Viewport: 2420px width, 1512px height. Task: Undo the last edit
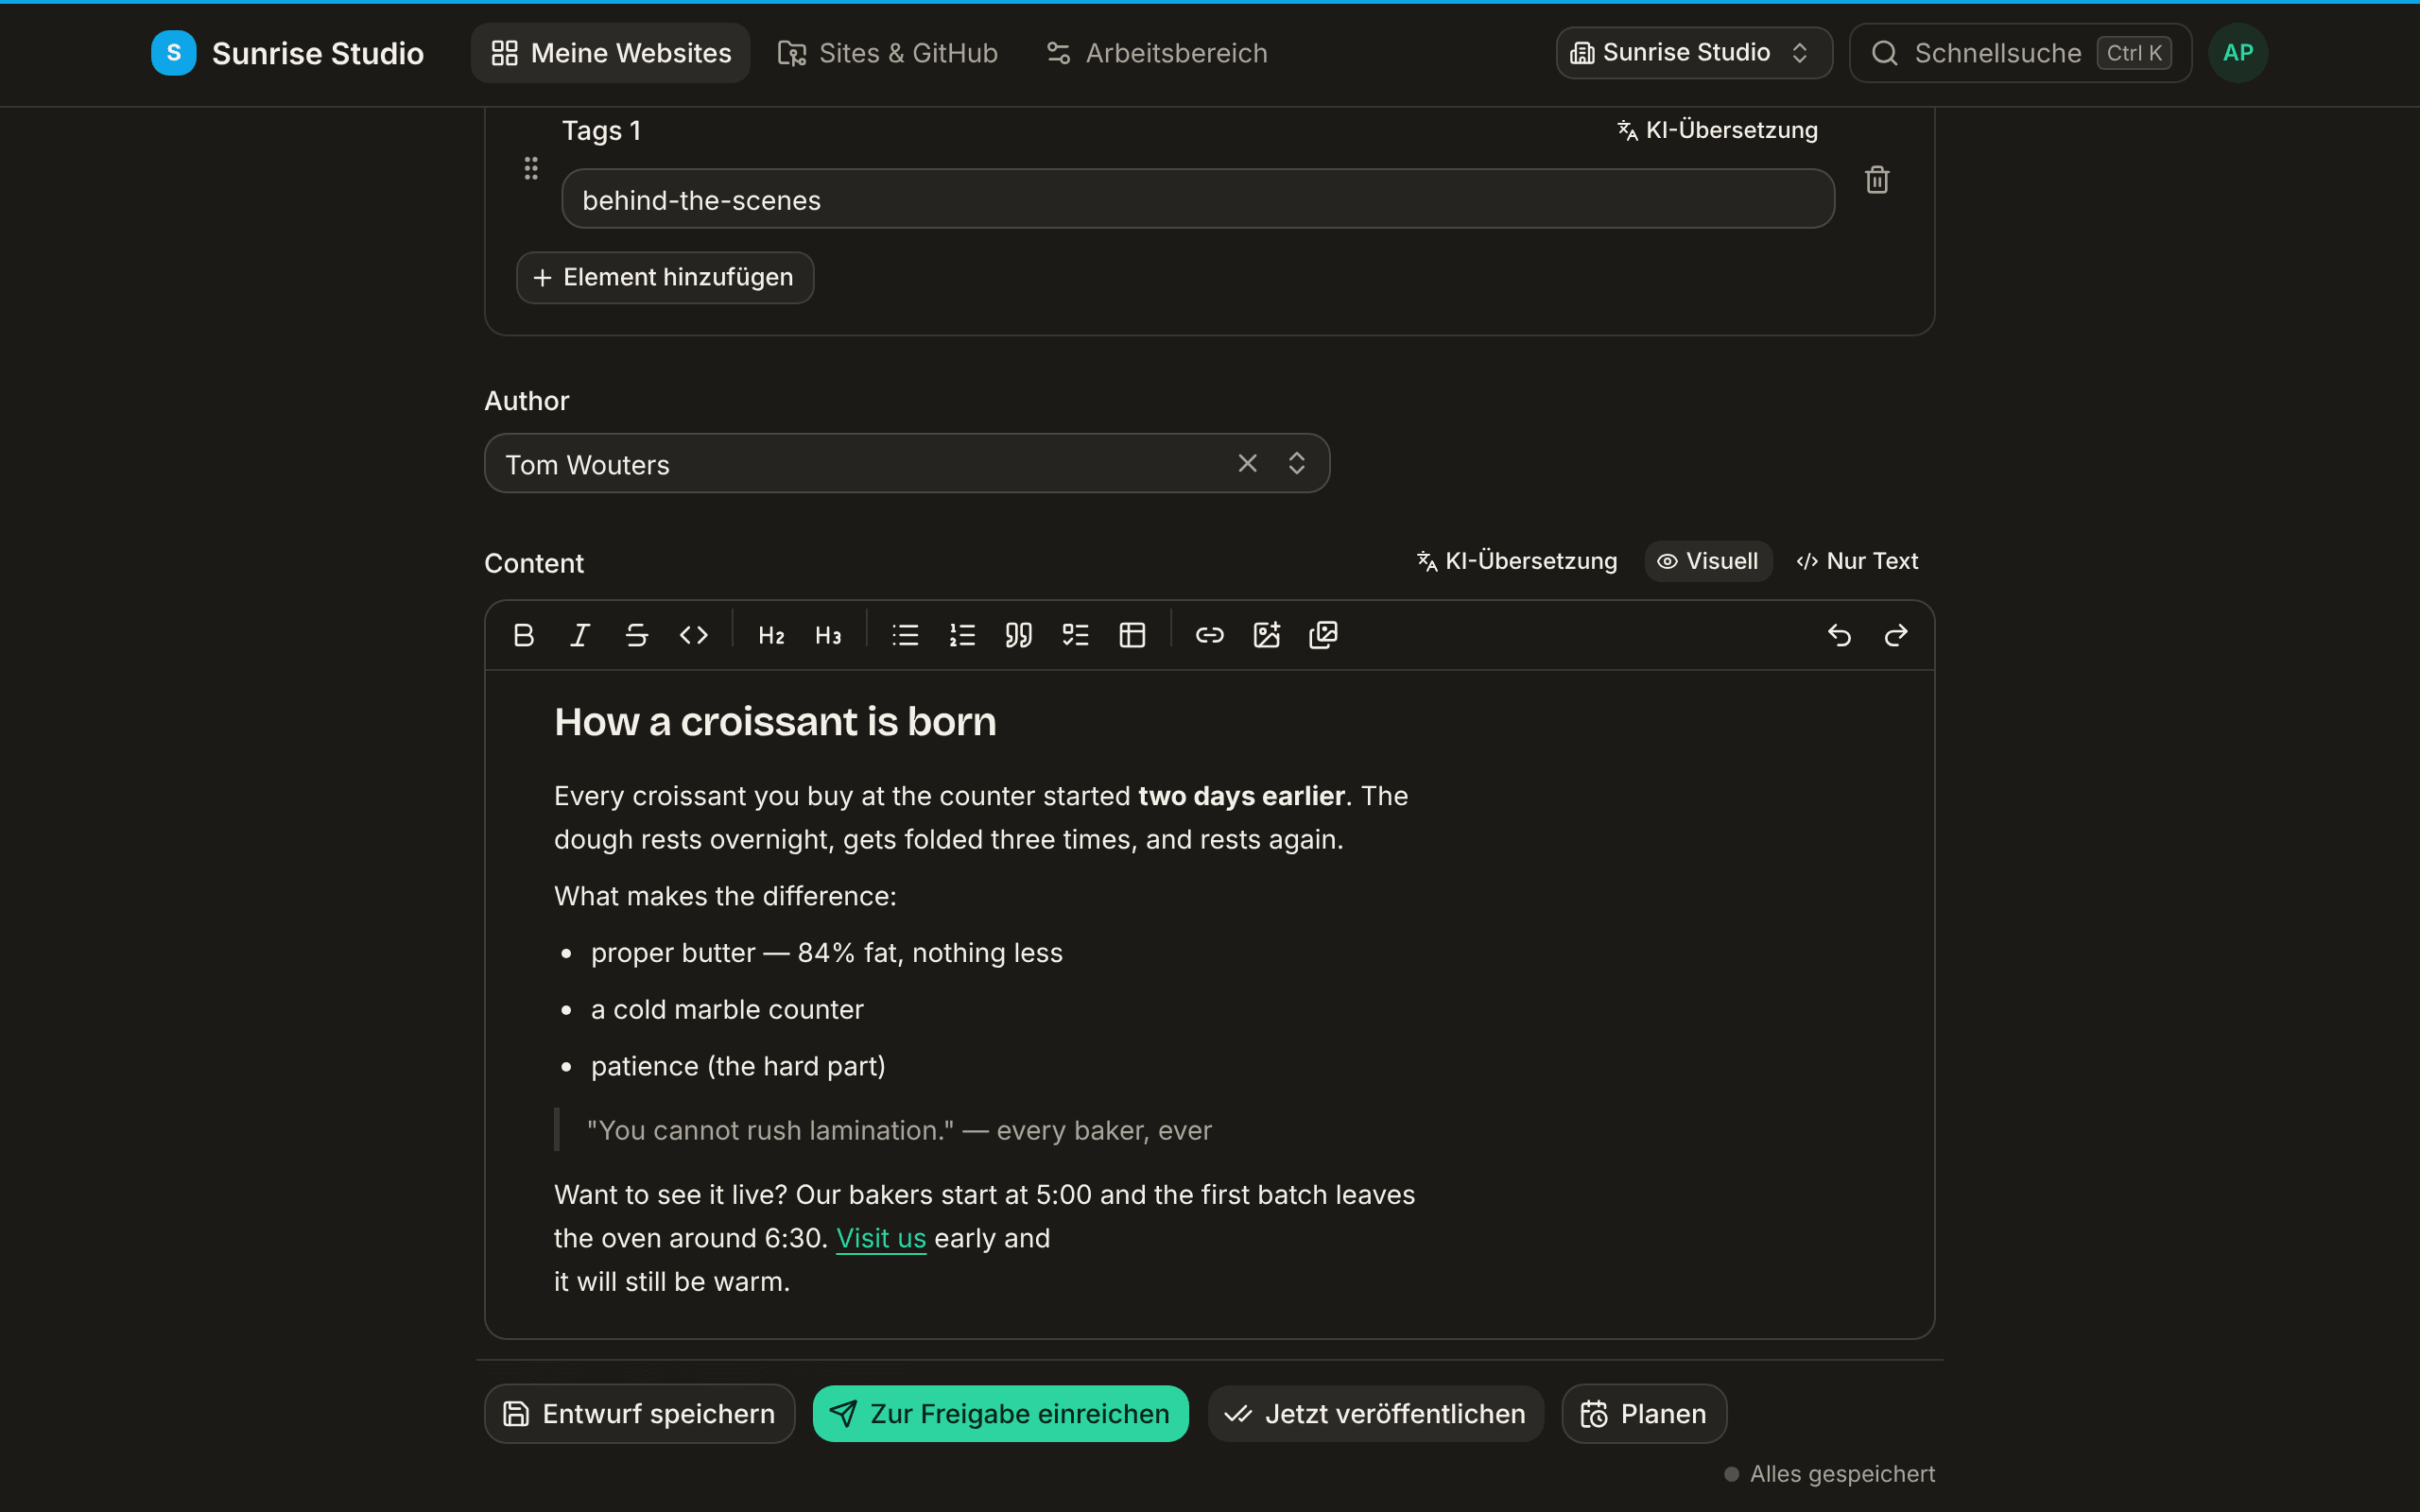(1840, 635)
